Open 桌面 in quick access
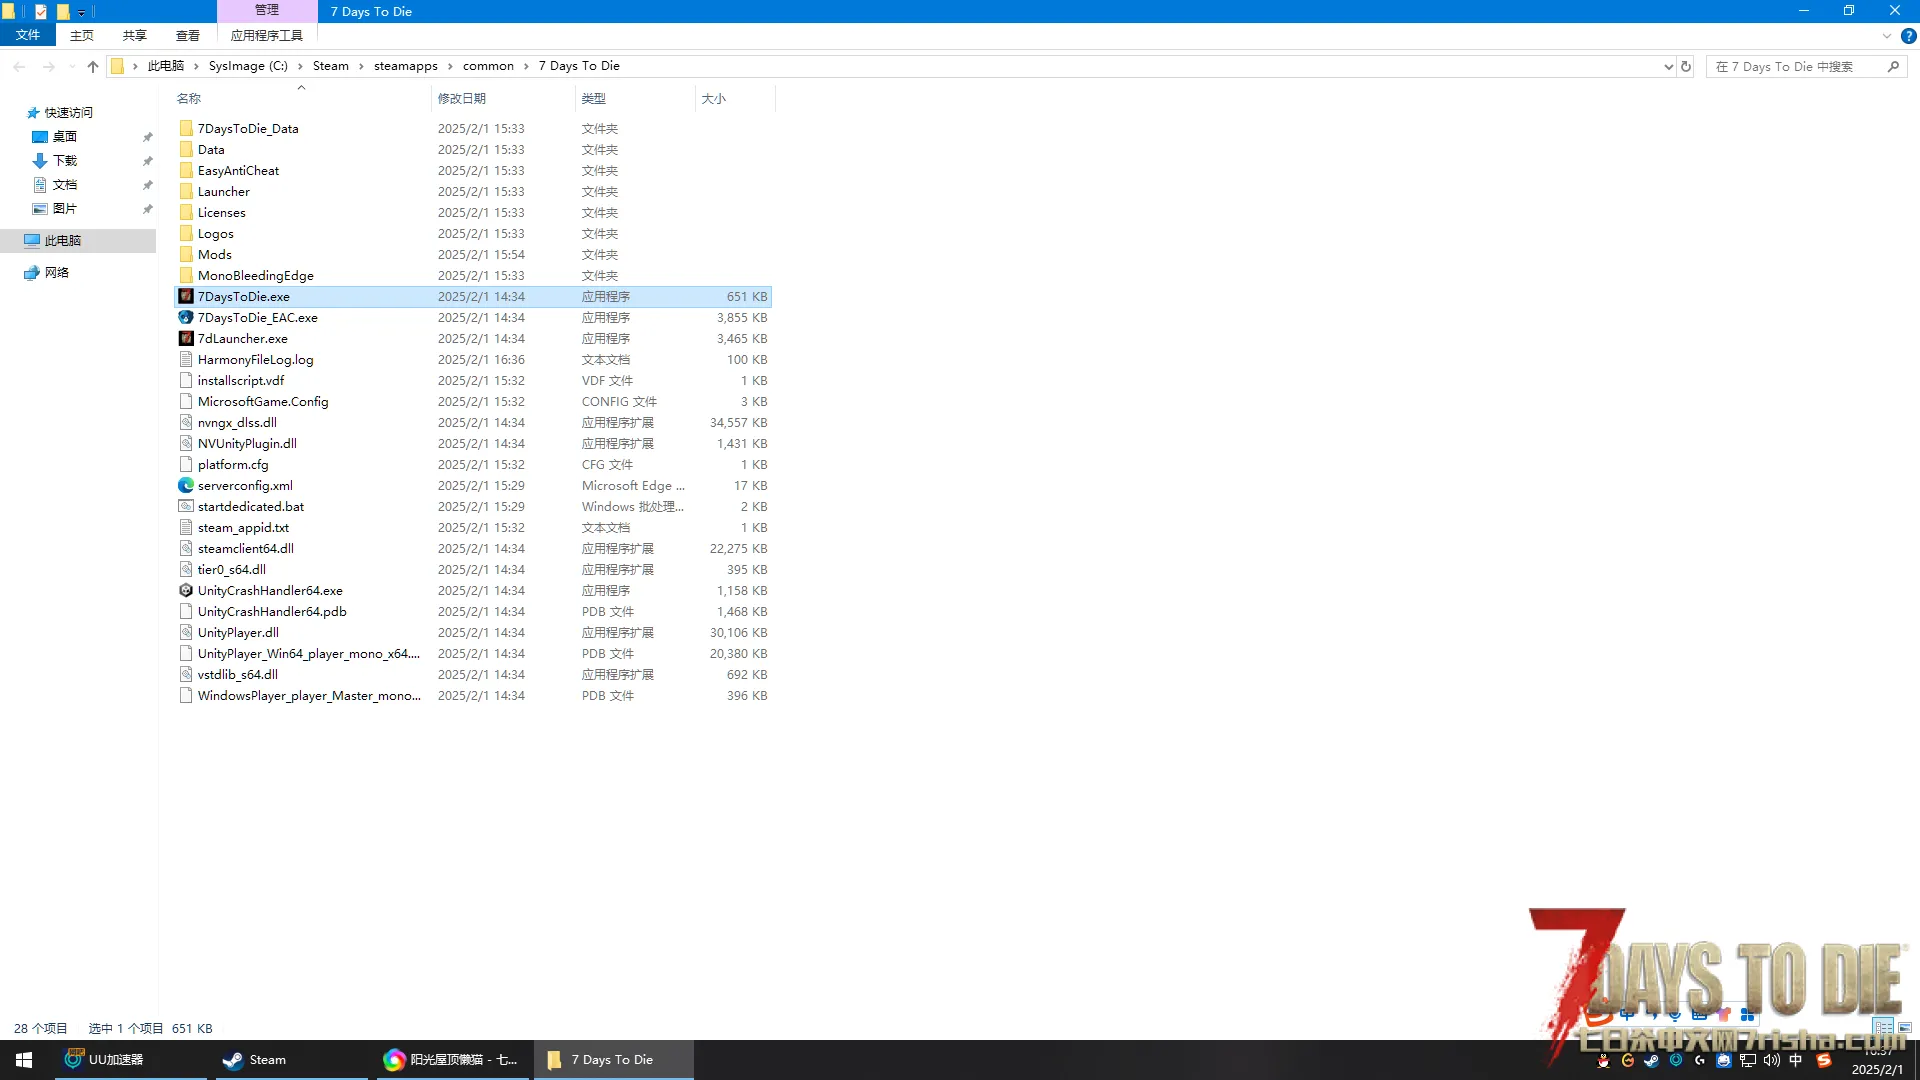Screen dimensions: 1920x1080 click(x=65, y=137)
